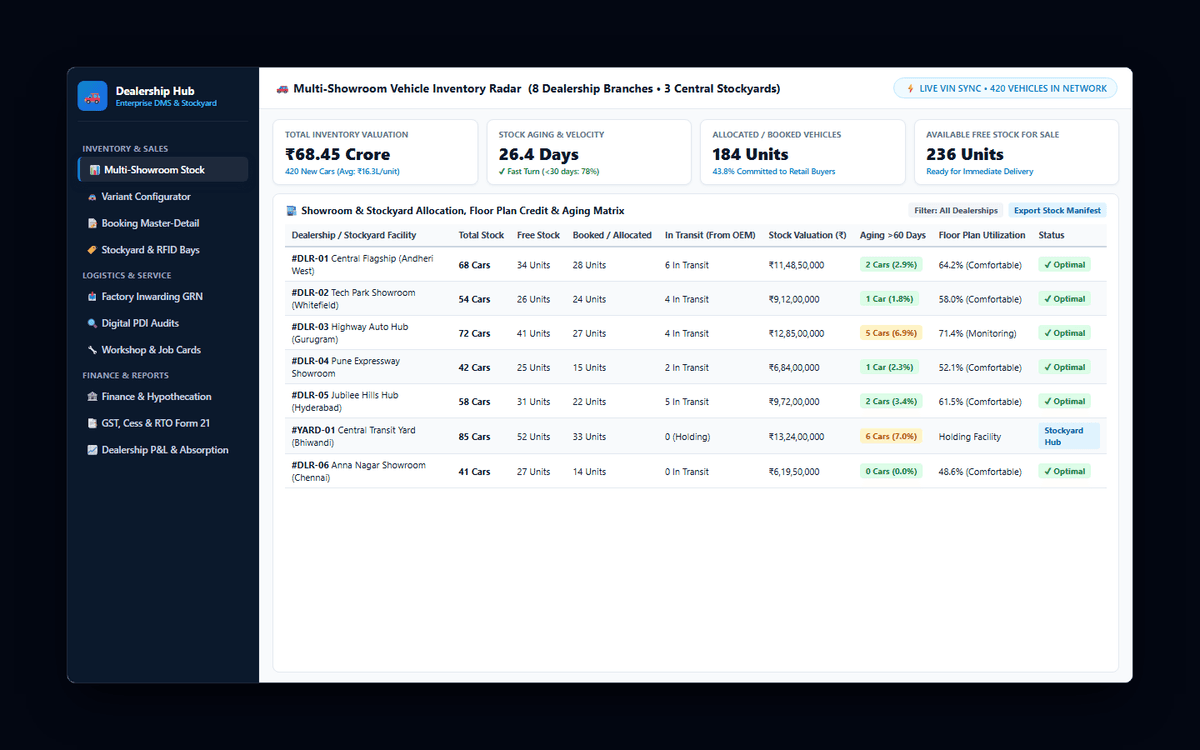Click the icon beside Showroom & Stockyard Allocation heading
1200x750 pixels.
click(x=291, y=211)
